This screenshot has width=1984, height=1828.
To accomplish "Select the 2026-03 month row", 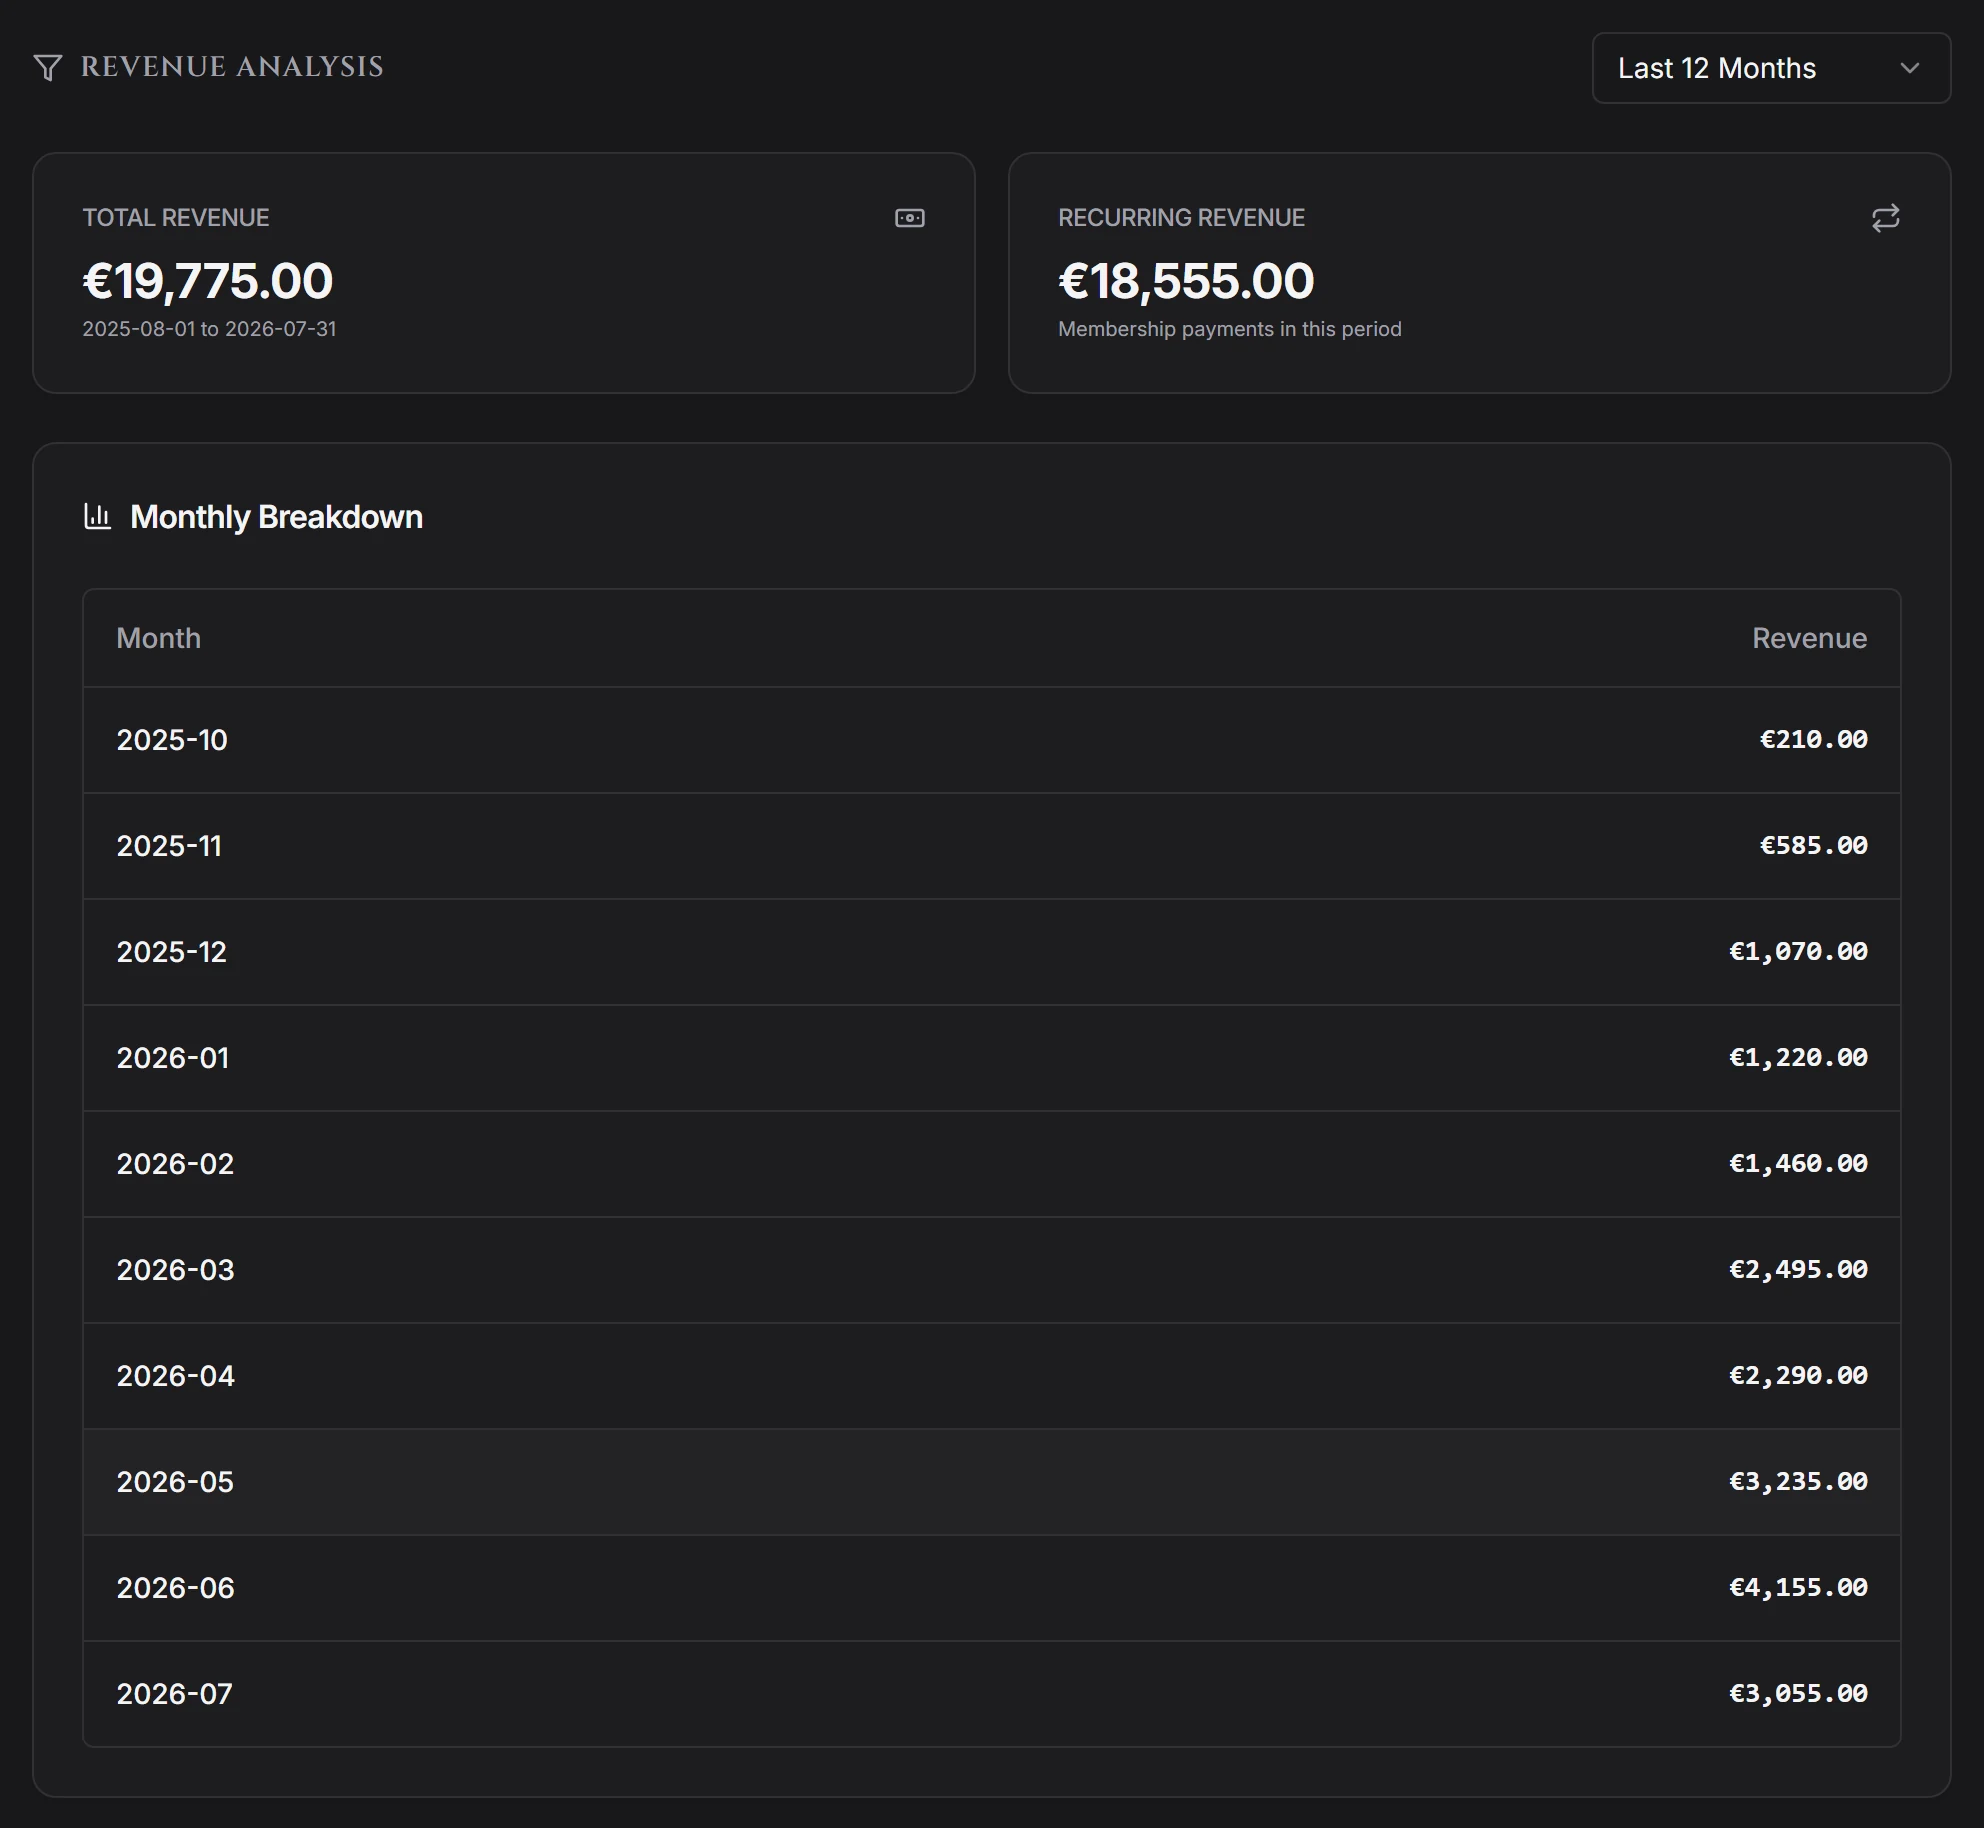I will 991,1270.
